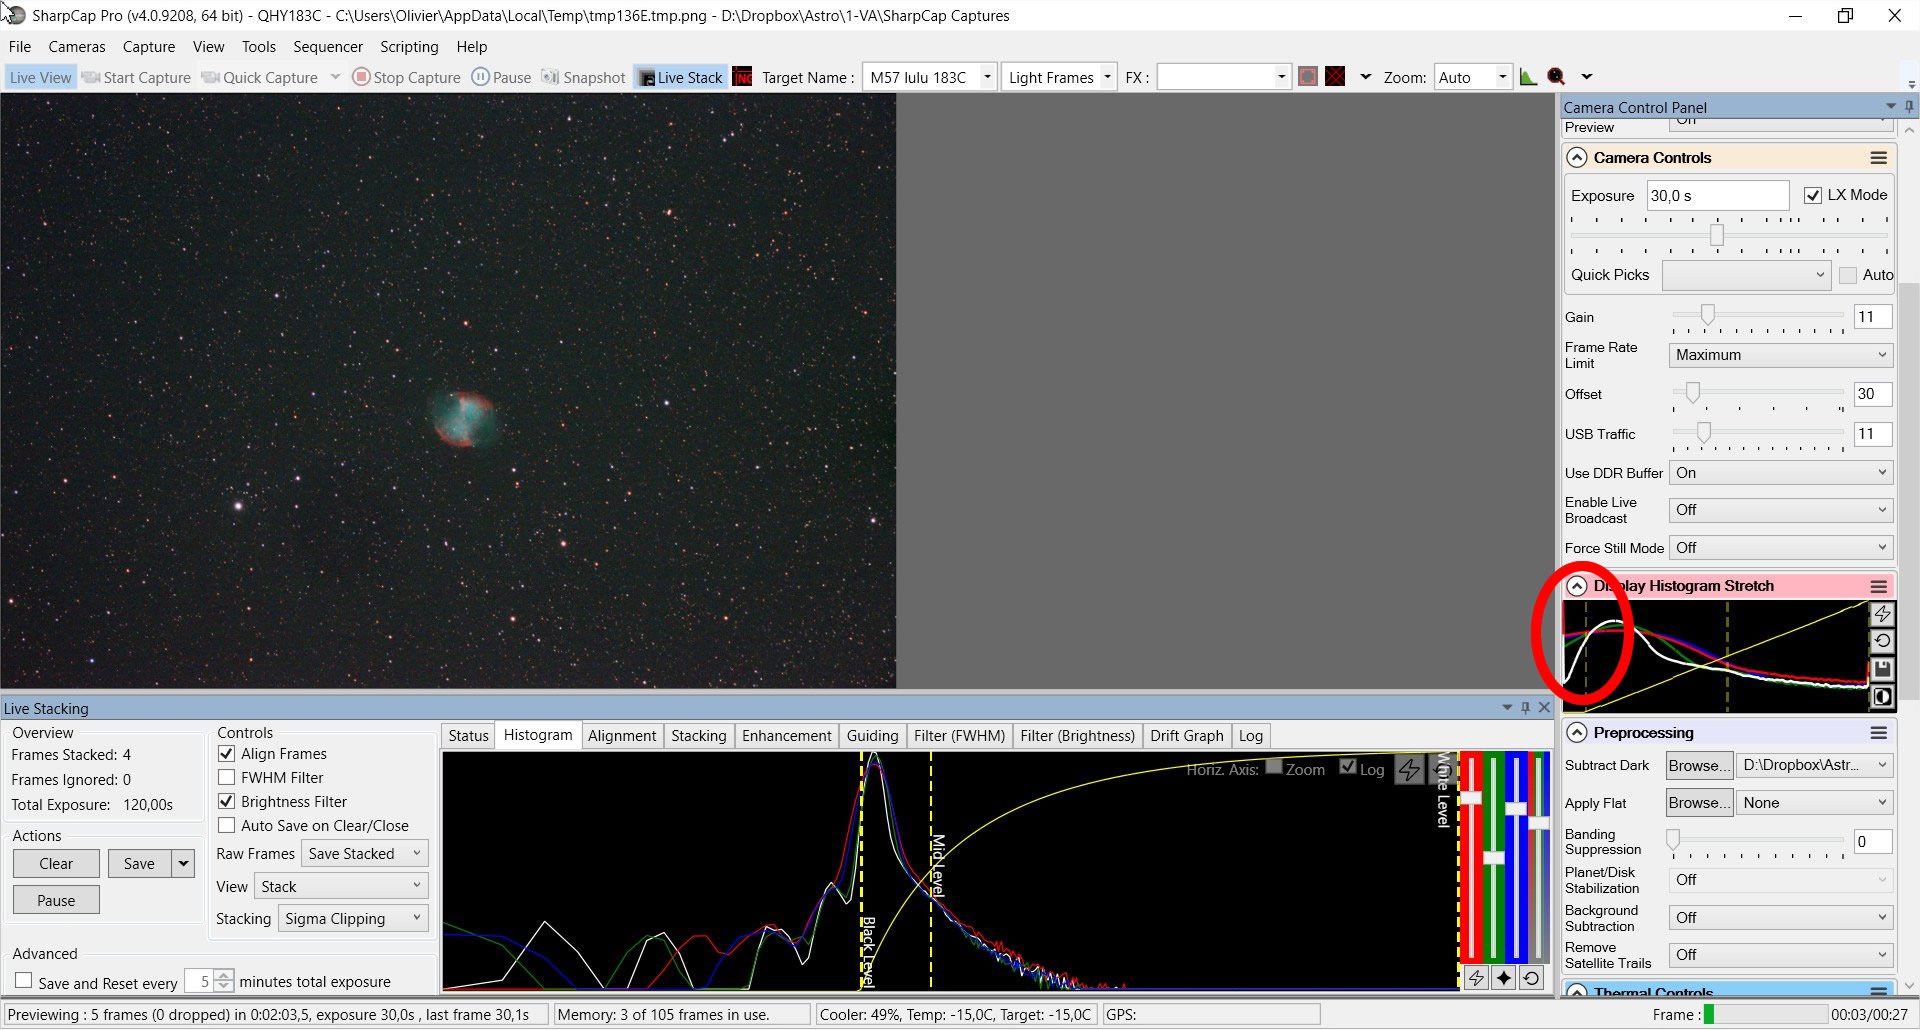The width and height of the screenshot is (1920, 1030).
Task: Click Browse next to Subtract Dark
Action: pyautogui.click(x=1699, y=765)
